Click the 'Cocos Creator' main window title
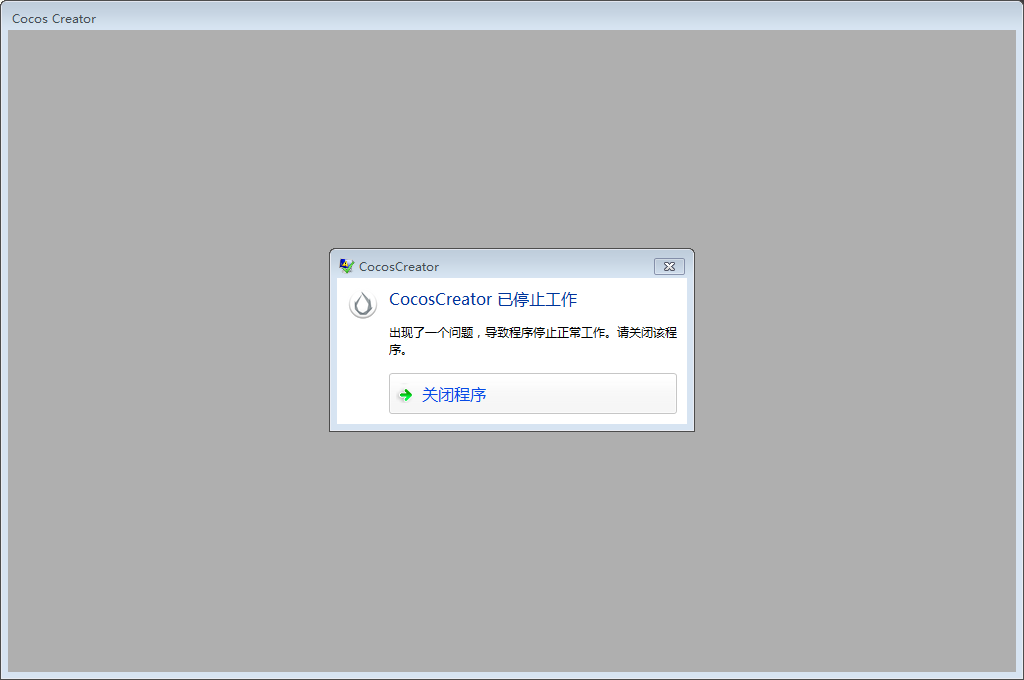 pyautogui.click(x=54, y=19)
